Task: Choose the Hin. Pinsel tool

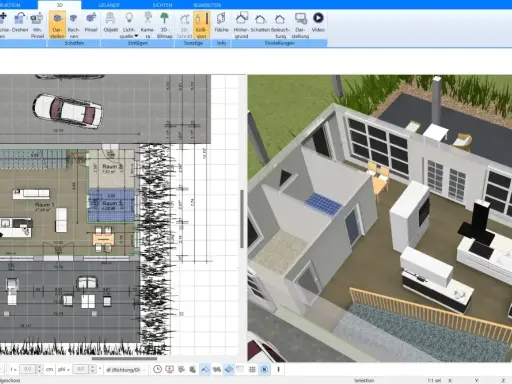Action: point(37,25)
